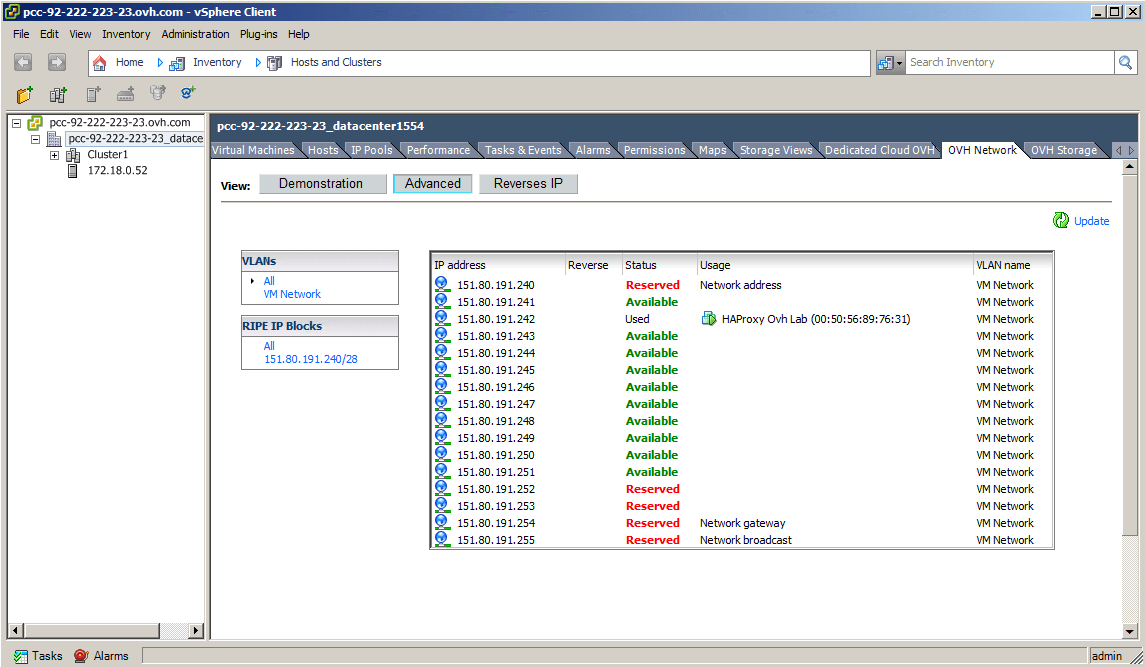Sort by the IP address column header
1145x667 pixels.
[498, 265]
